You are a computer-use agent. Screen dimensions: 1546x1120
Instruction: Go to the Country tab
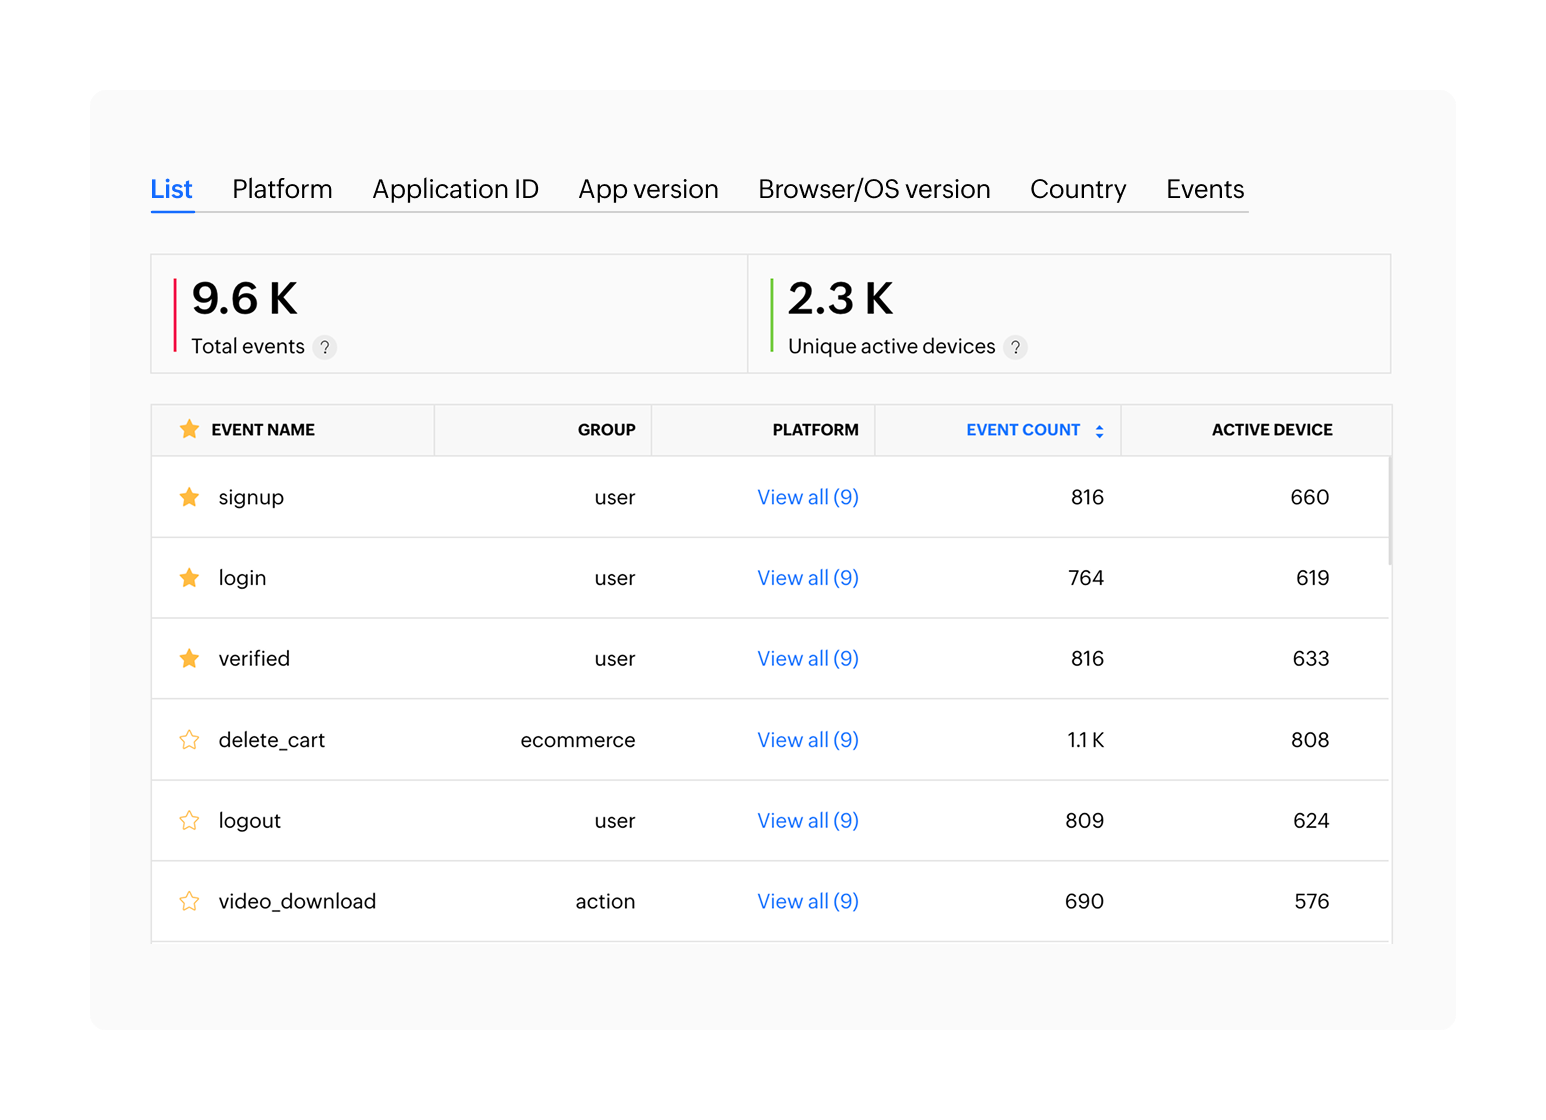click(x=1078, y=189)
